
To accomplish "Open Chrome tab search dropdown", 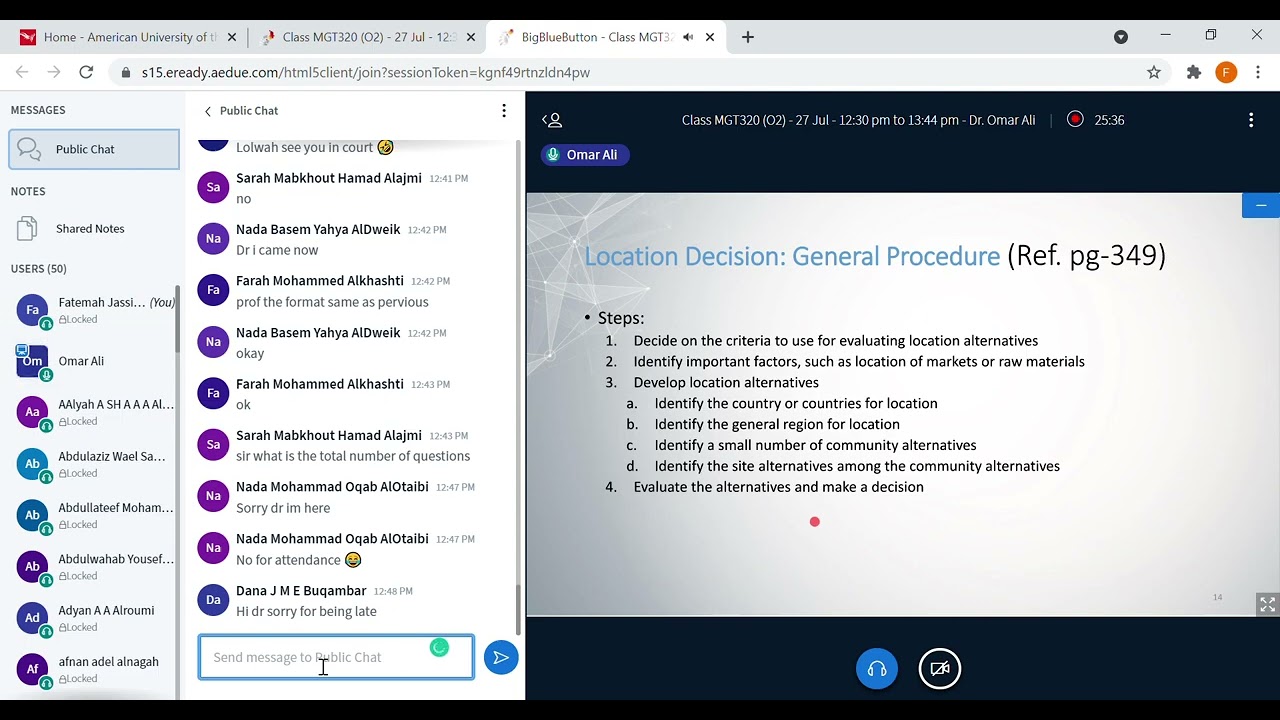I will [1121, 37].
